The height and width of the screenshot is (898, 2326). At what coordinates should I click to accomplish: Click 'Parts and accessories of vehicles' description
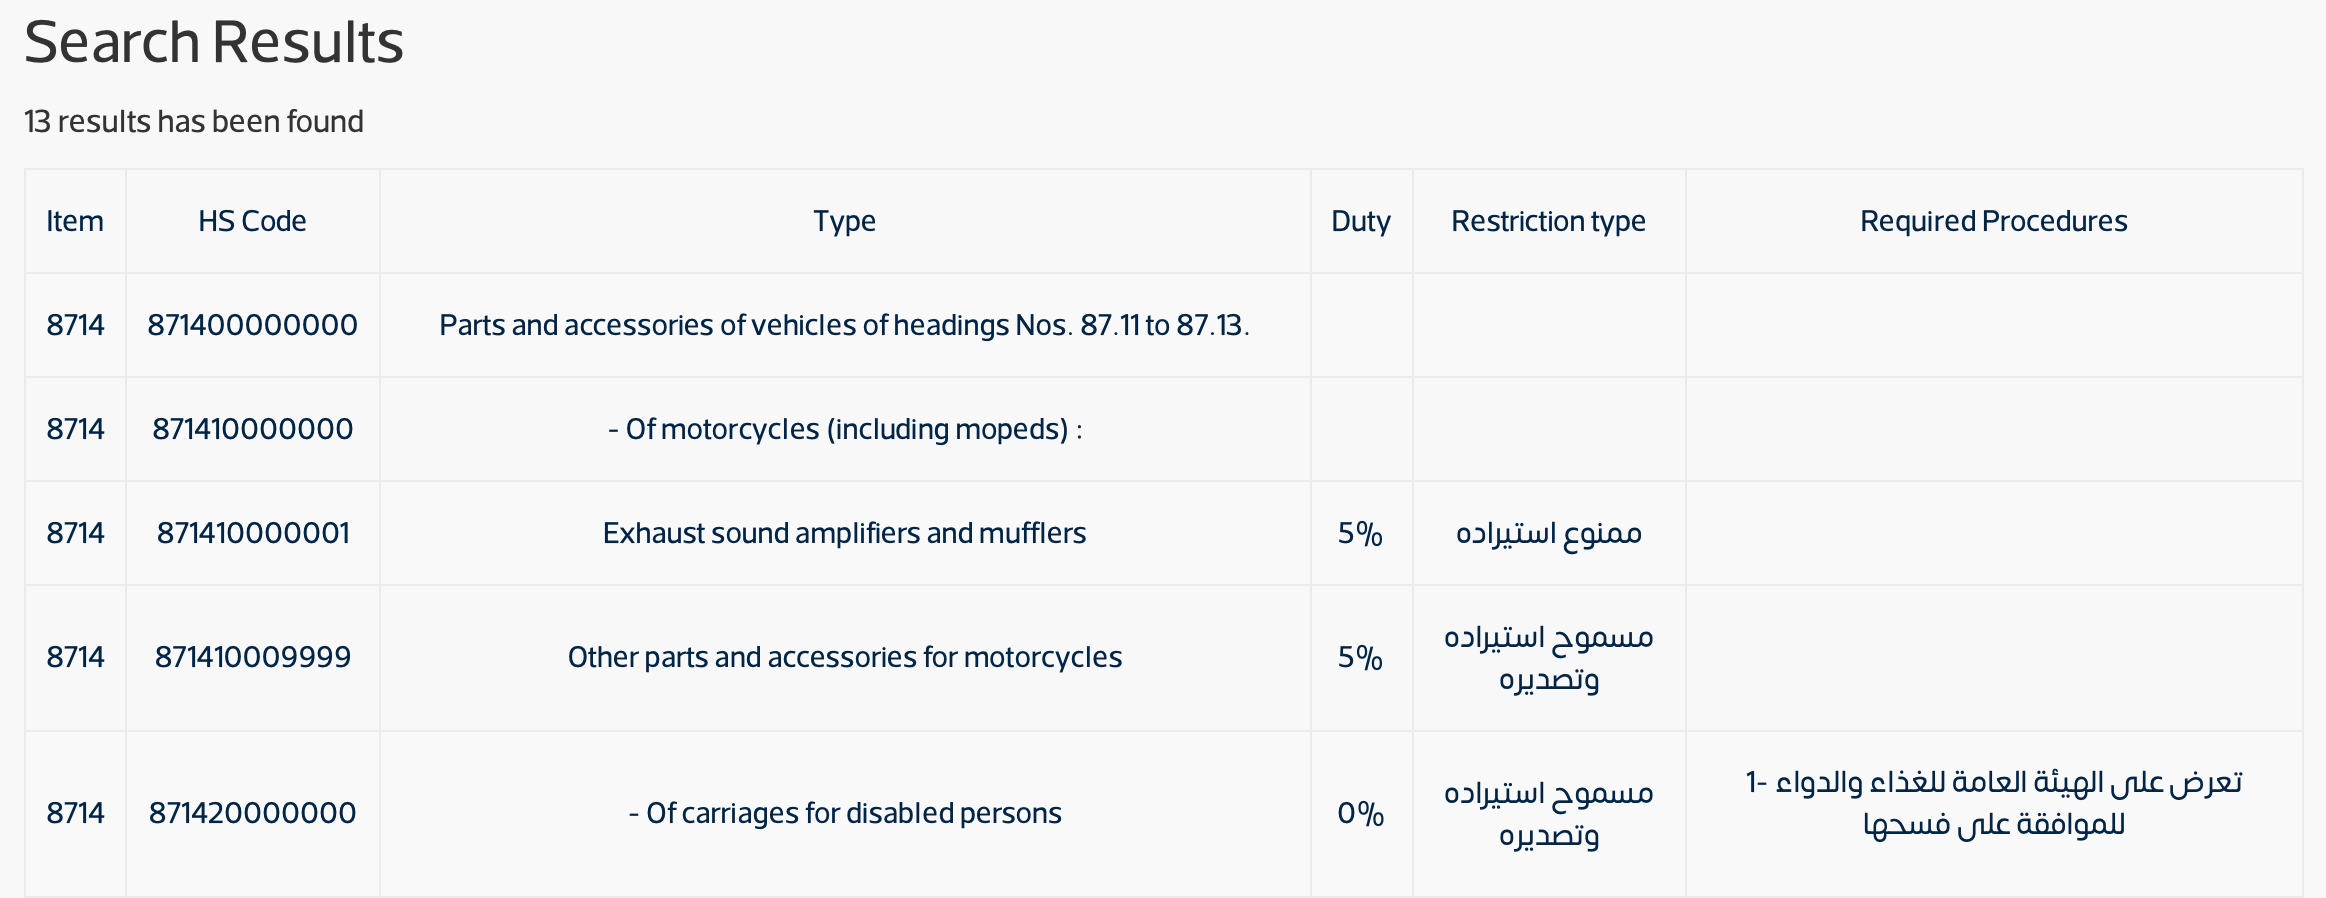coord(844,325)
